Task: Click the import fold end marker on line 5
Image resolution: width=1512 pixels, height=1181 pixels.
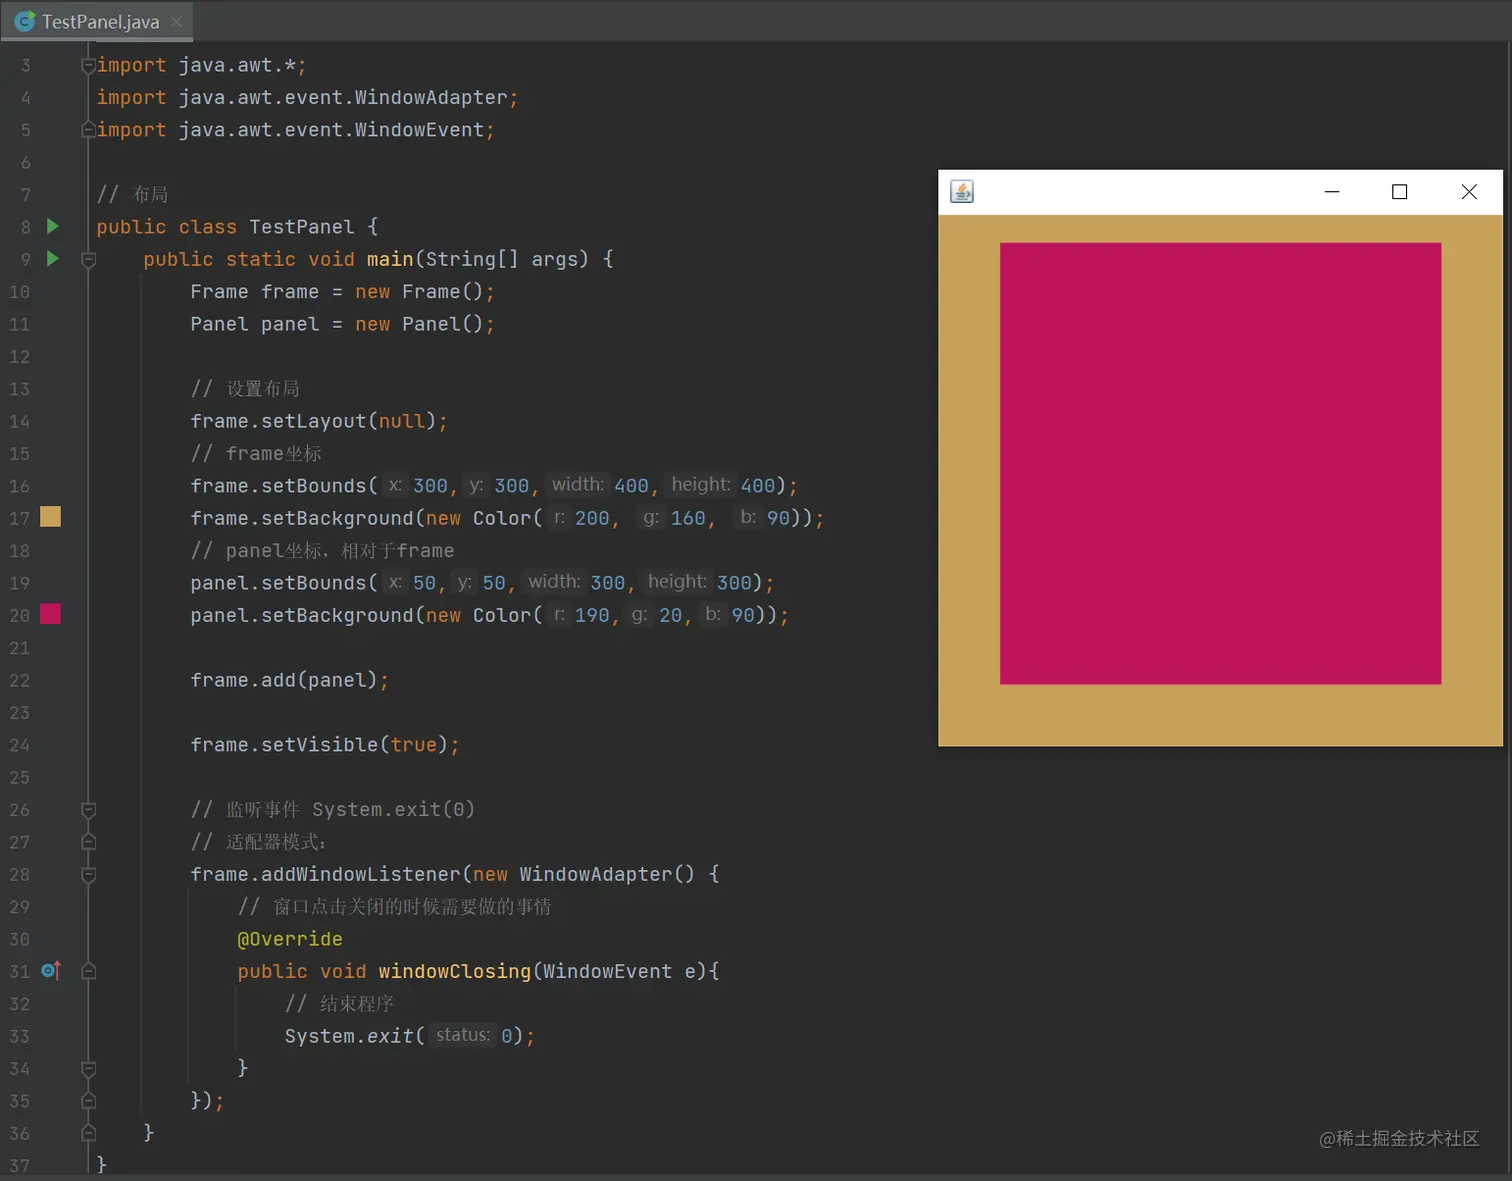Action: pyautogui.click(x=88, y=130)
